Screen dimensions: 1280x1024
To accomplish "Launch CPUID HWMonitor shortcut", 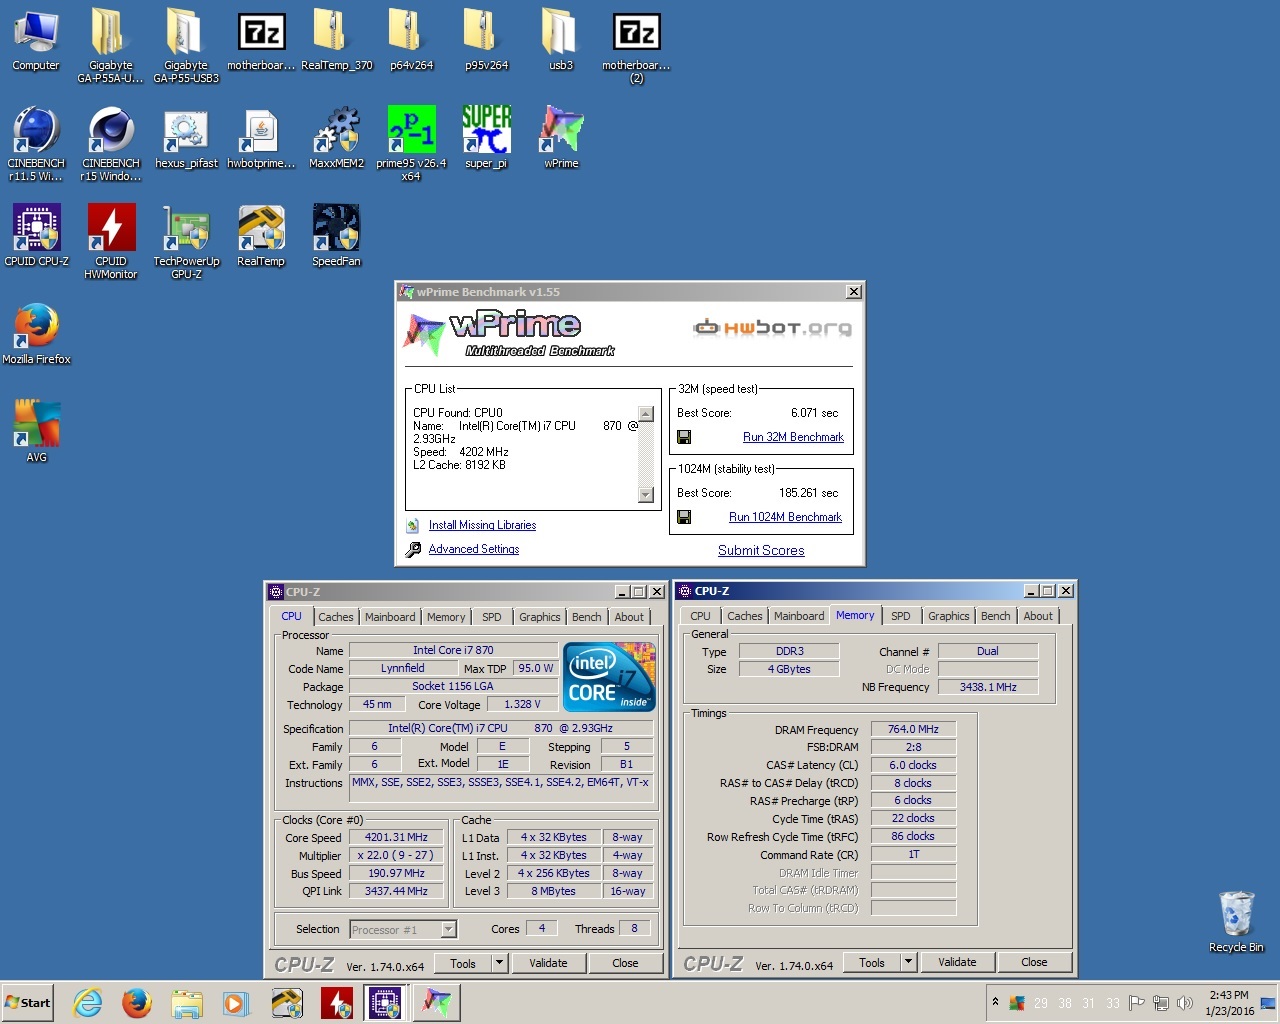I will (x=111, y=241).
